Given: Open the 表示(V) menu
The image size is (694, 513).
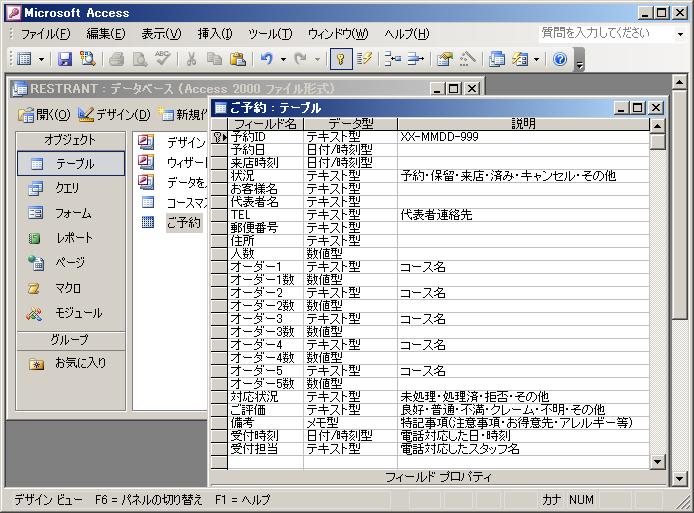Looking at the screenshot, I should click(x=161, y=34).
